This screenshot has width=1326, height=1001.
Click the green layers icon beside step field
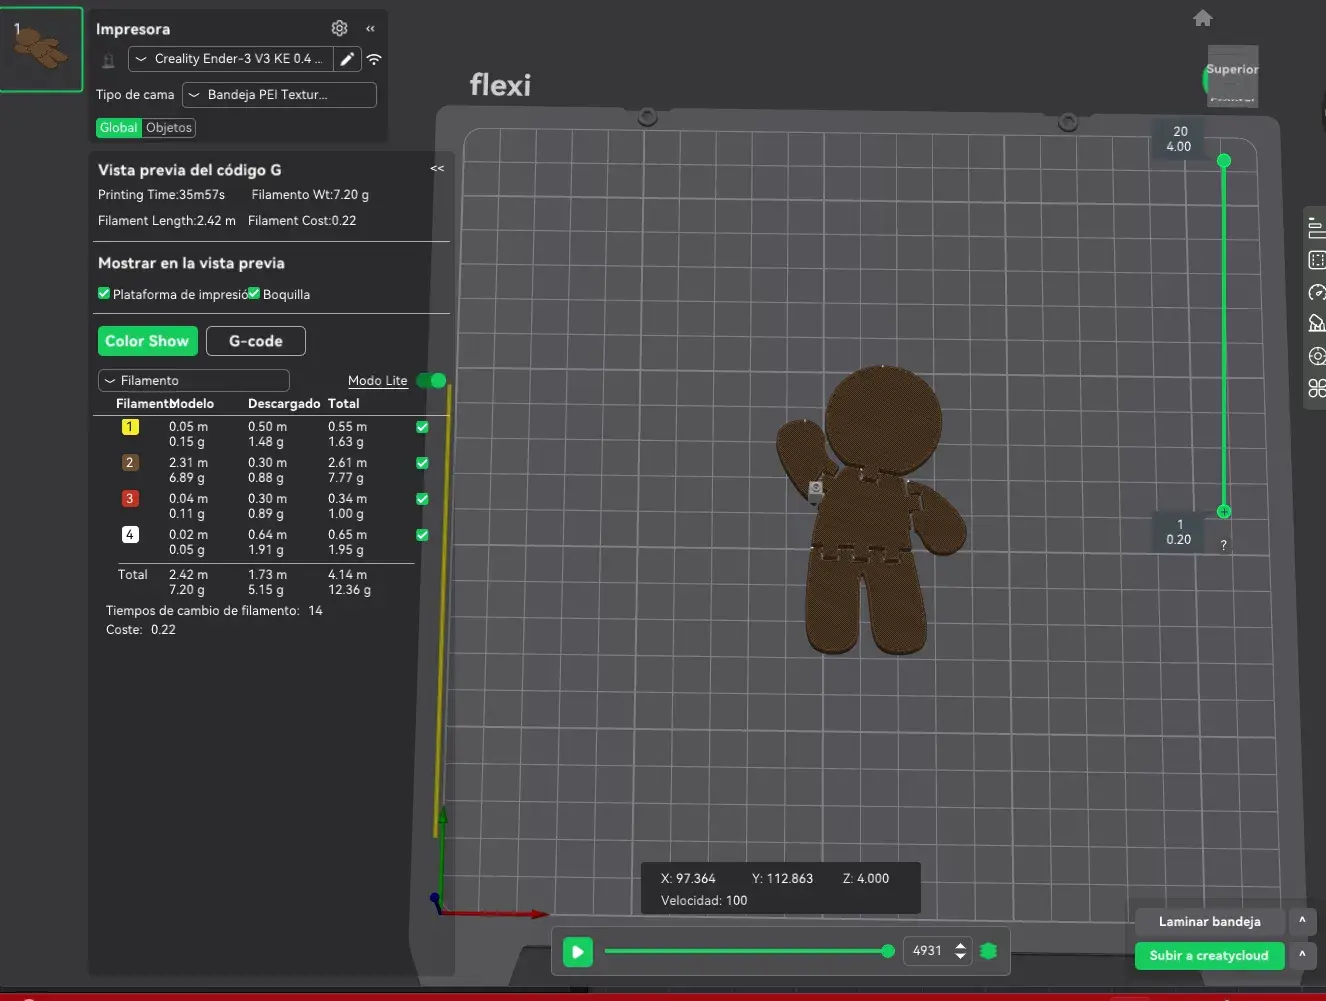point(989,951)
